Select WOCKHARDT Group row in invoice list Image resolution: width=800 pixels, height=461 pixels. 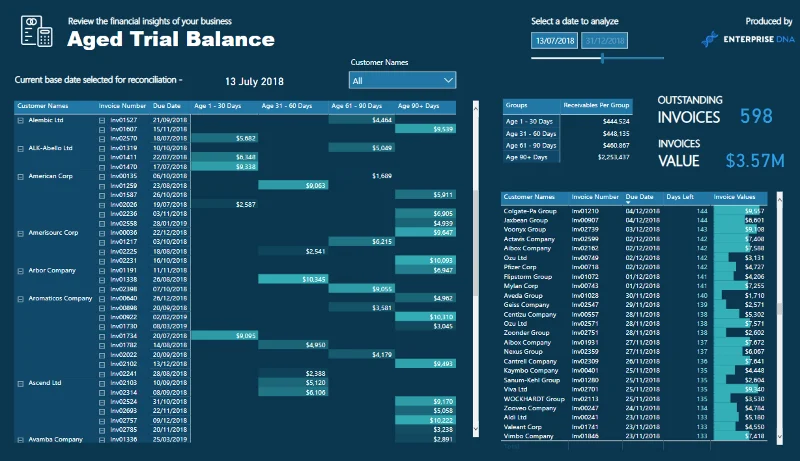[634, 399]
